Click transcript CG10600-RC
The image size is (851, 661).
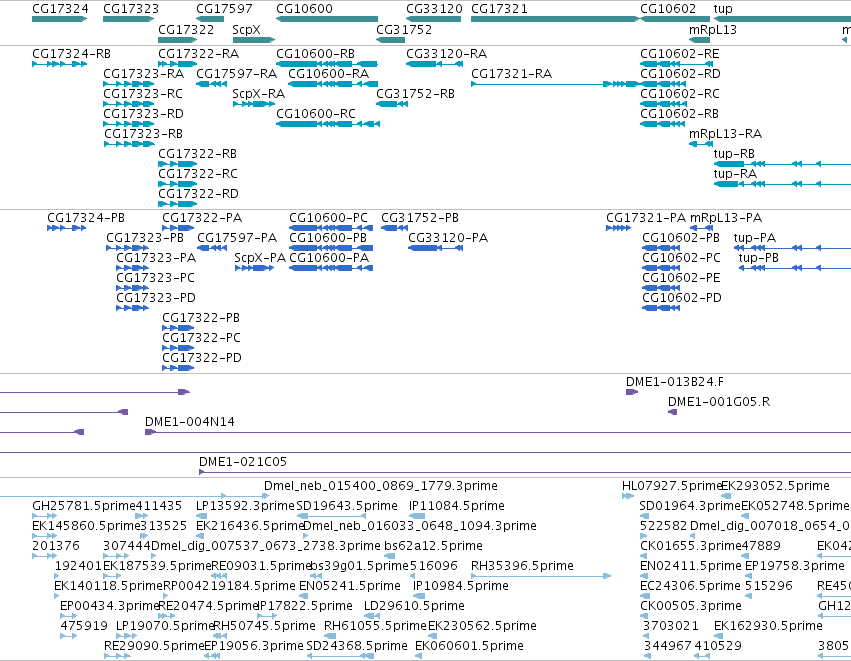pyautogui.click(x=328, y=124)
